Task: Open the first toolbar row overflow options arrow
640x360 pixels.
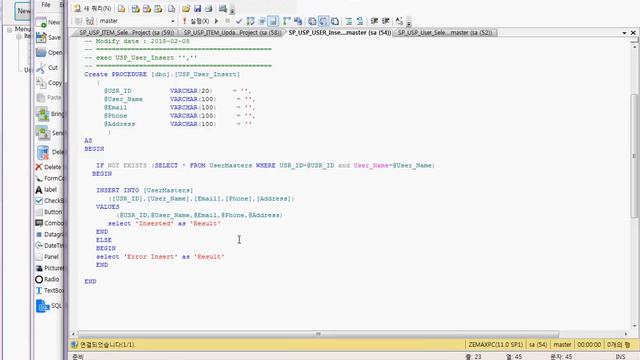Action: [232, 10]
